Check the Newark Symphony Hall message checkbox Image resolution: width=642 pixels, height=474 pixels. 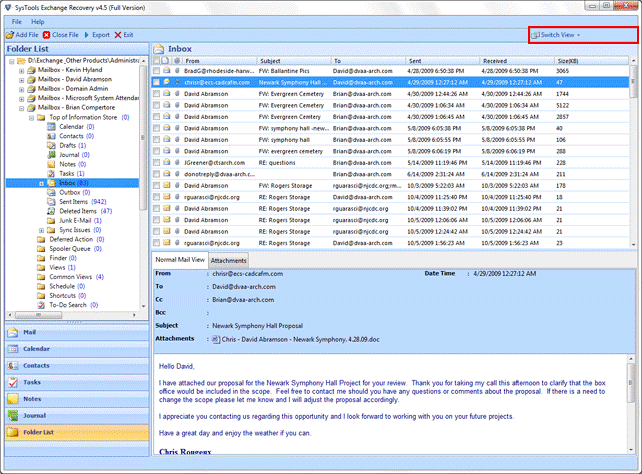156,82
